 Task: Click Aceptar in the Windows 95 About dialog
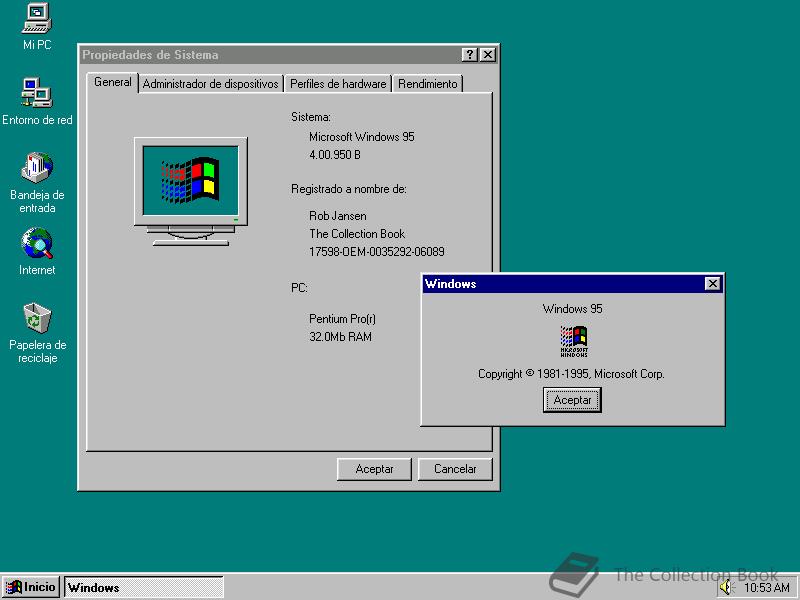tap(571, 399)
